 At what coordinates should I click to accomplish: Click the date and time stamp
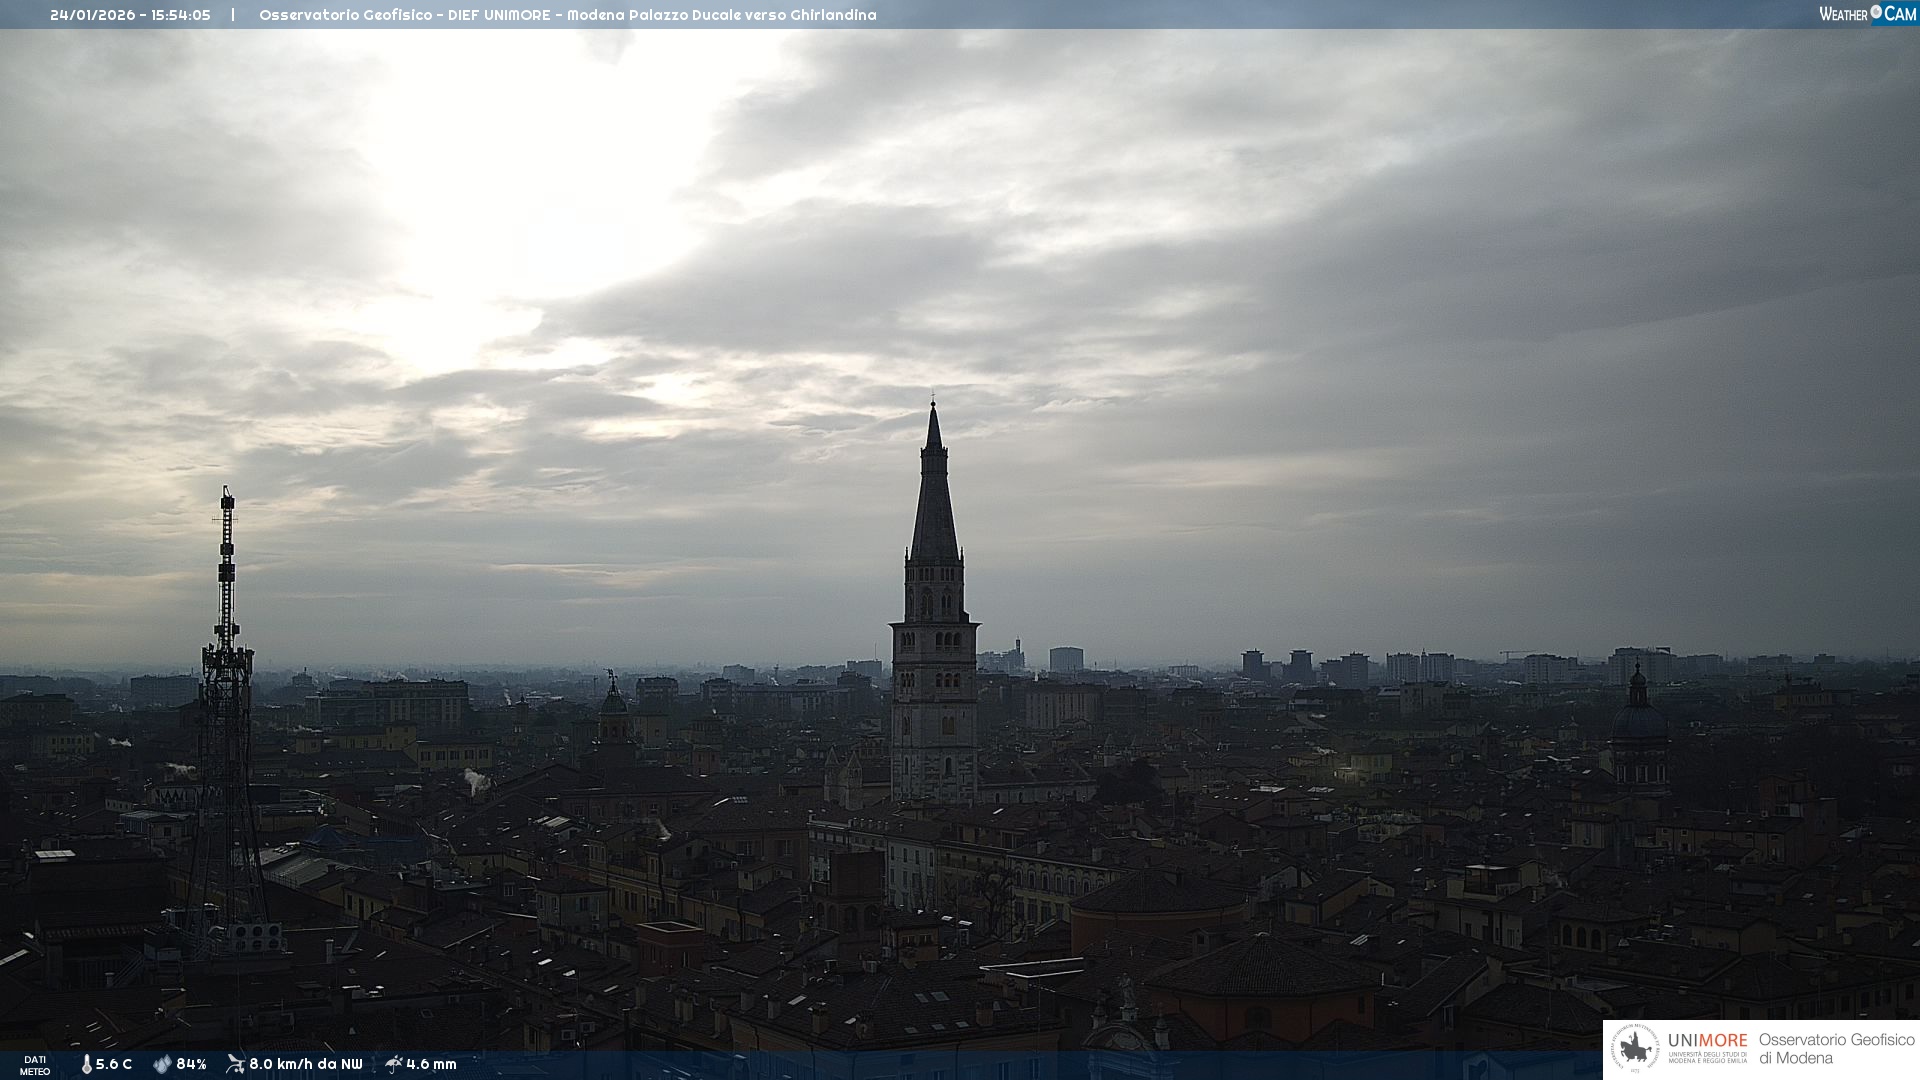click(x=130, y=15)
